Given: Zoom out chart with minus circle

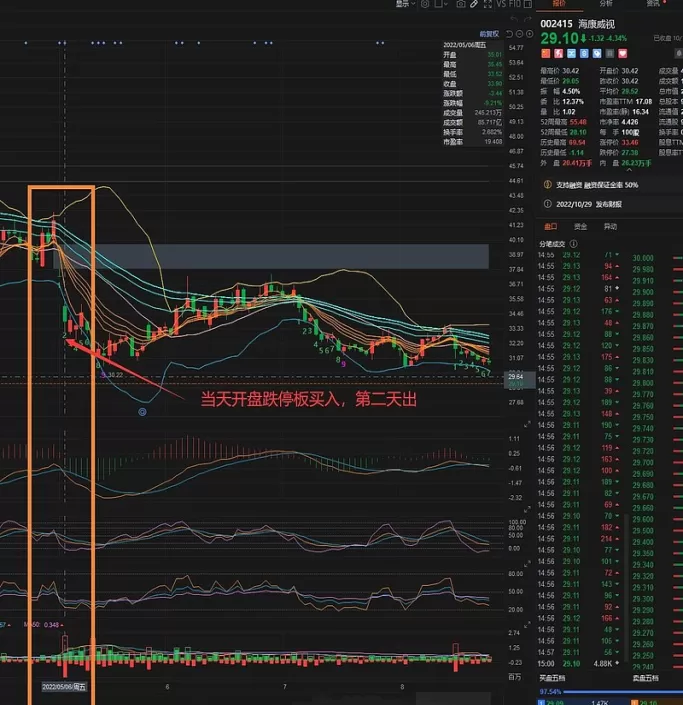Looking at the screenshot, I should coord(519,34).
